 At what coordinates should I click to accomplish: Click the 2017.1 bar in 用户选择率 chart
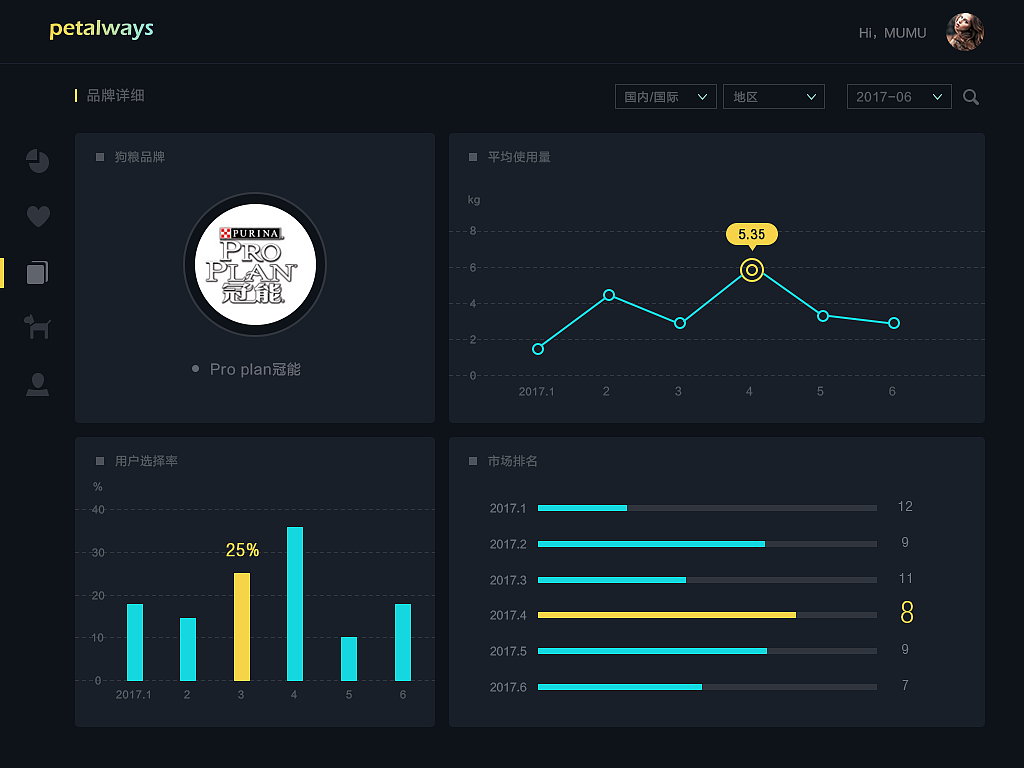click(135, 643)
